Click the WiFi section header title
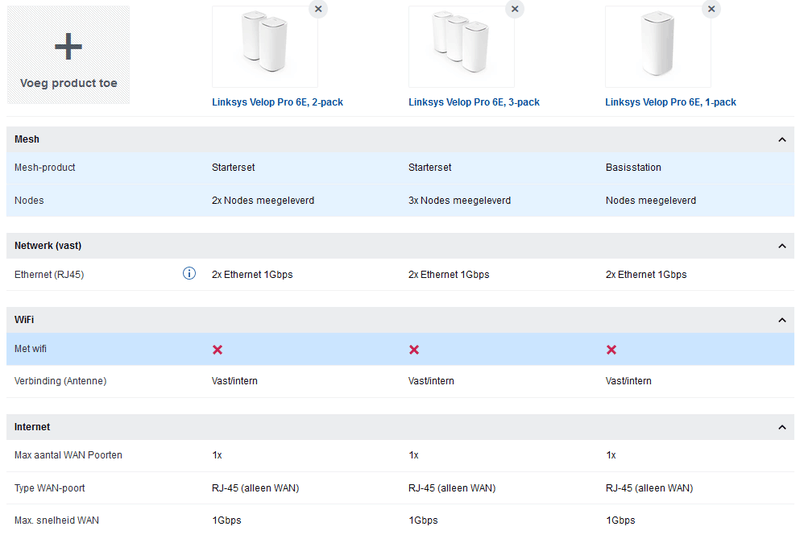 point(24,320)
